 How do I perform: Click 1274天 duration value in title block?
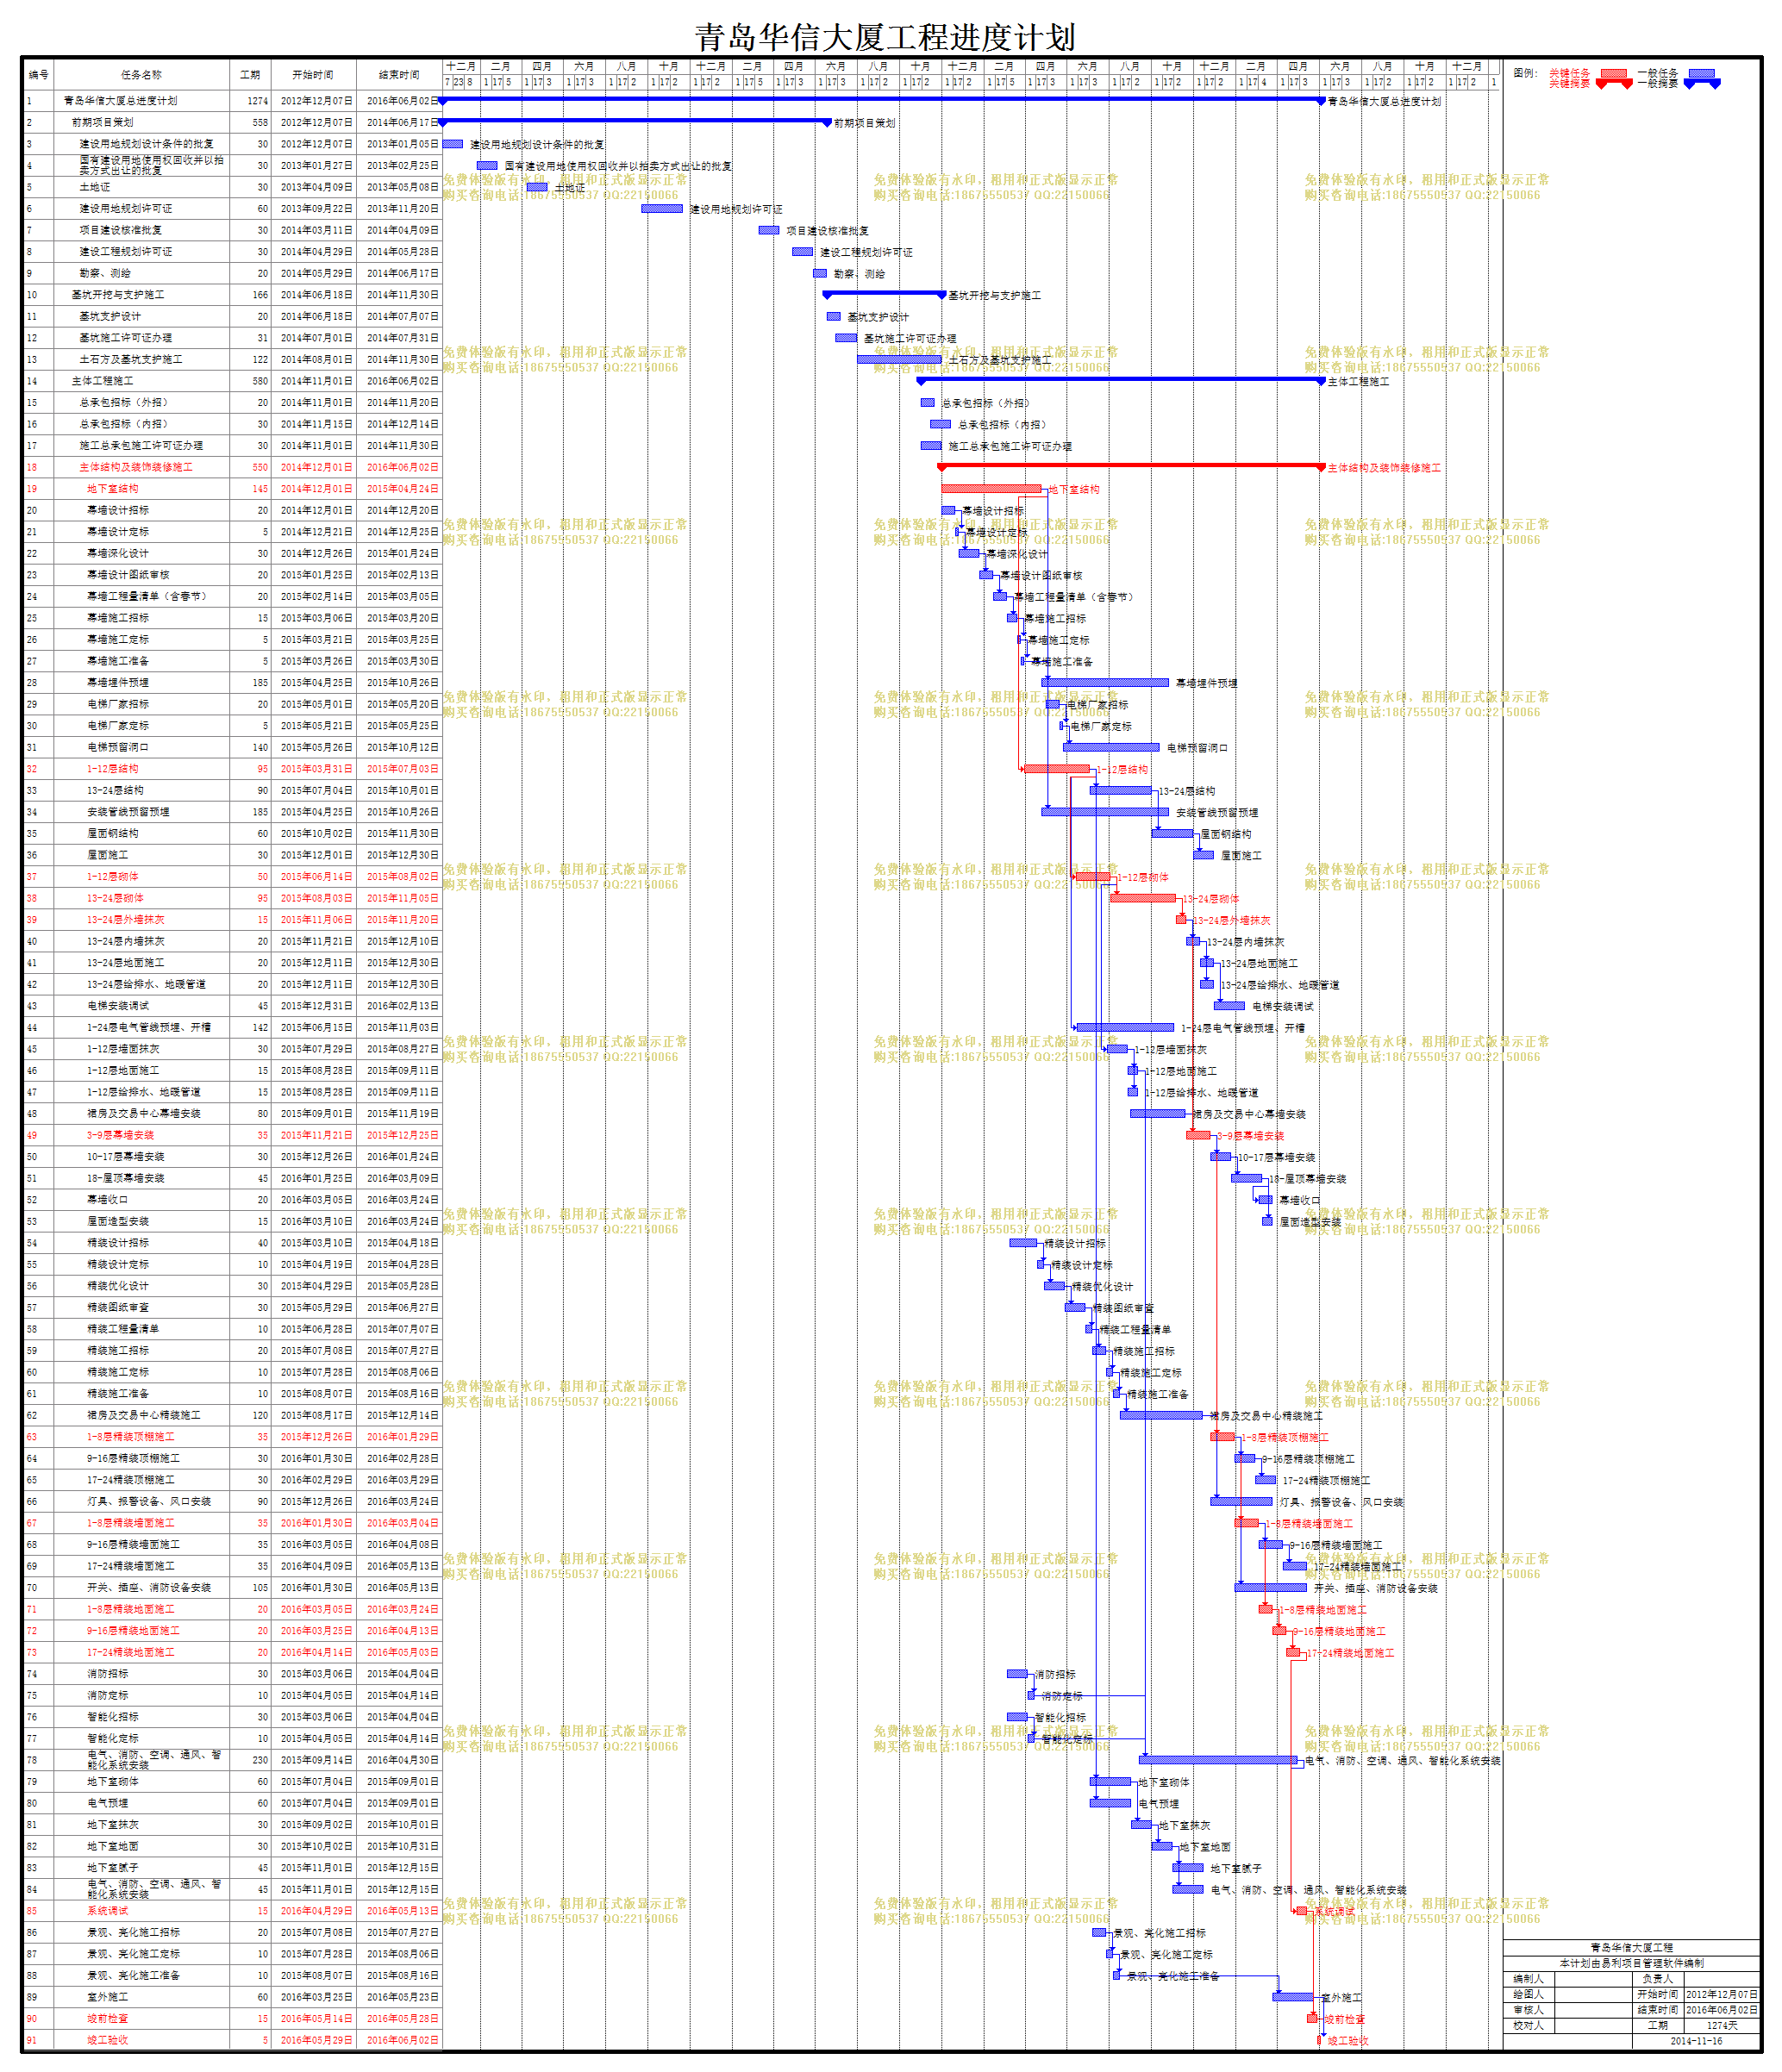(1721, 2025)
